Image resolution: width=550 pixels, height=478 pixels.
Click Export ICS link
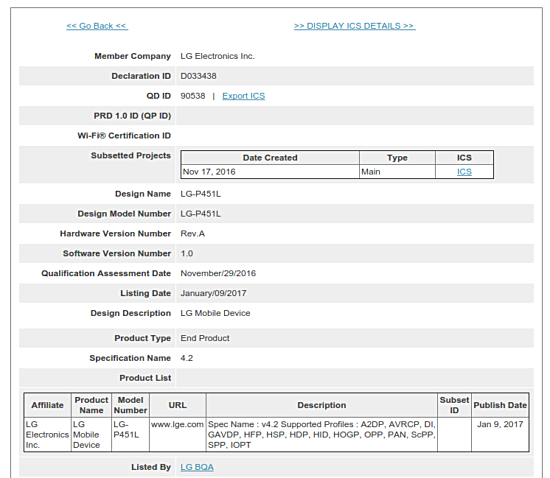(243, 96)
